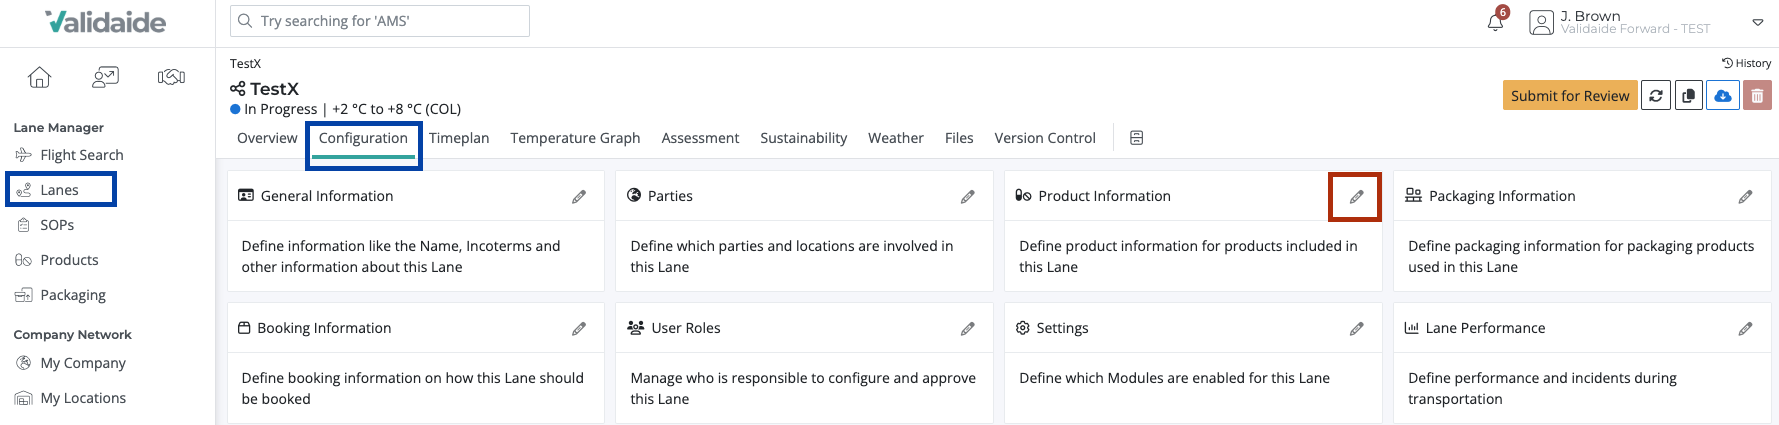Click the user profile avatar icon
The width and height of the screenshot is (1779, 425).
[1542, 22]
